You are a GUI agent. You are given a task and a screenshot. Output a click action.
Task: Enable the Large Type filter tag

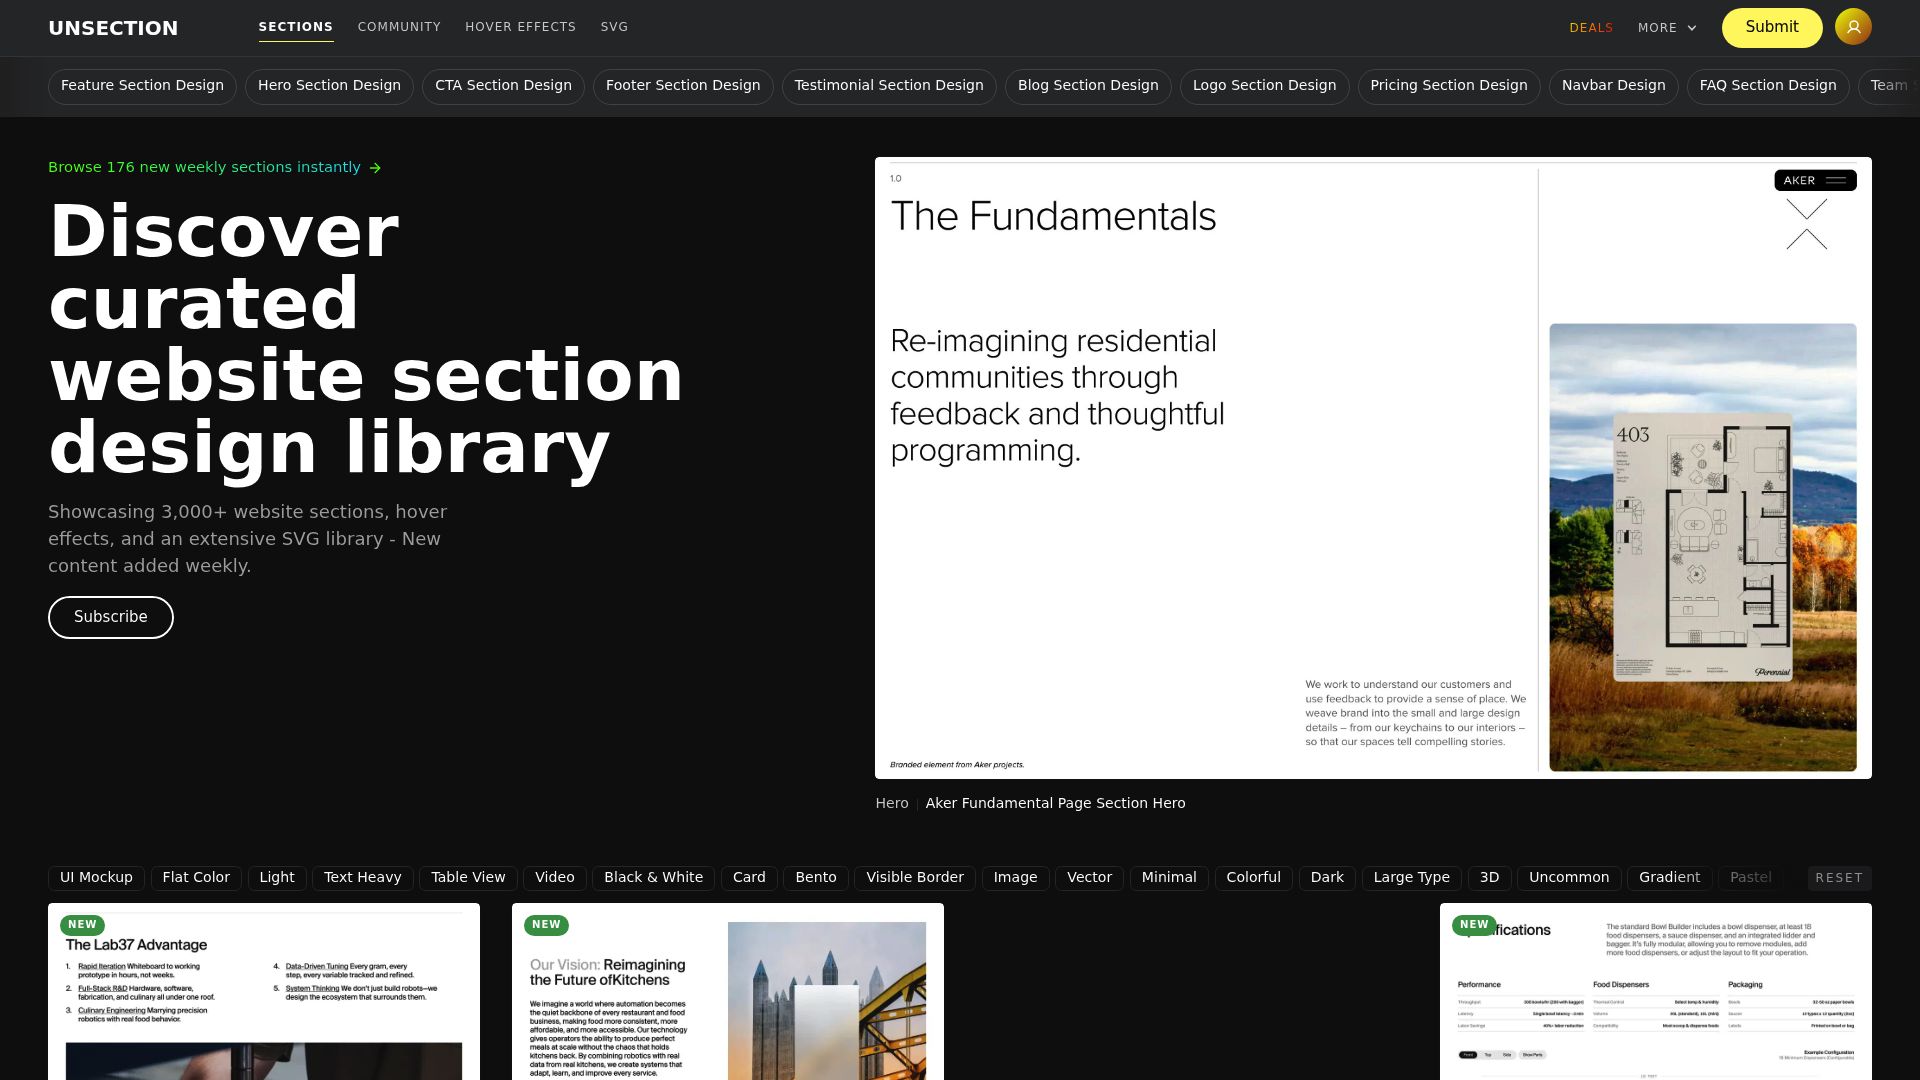(x=1411, y=878)
